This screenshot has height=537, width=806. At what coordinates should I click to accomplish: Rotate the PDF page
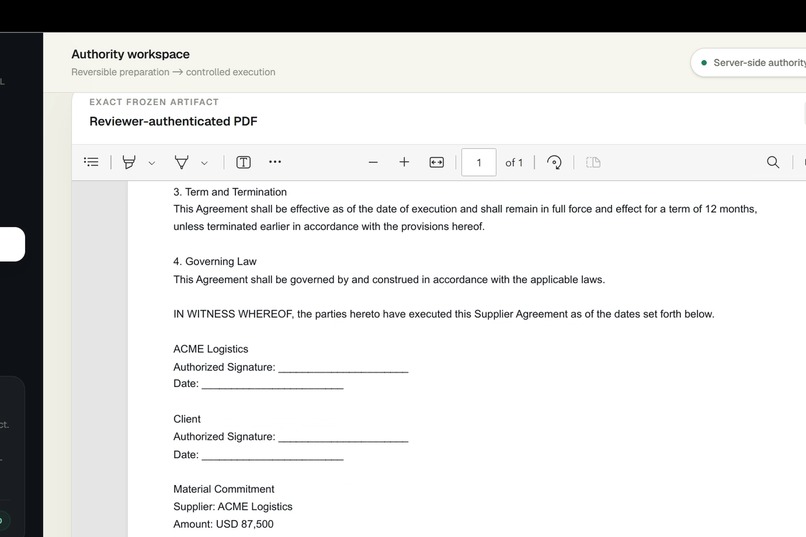point(554,162)
